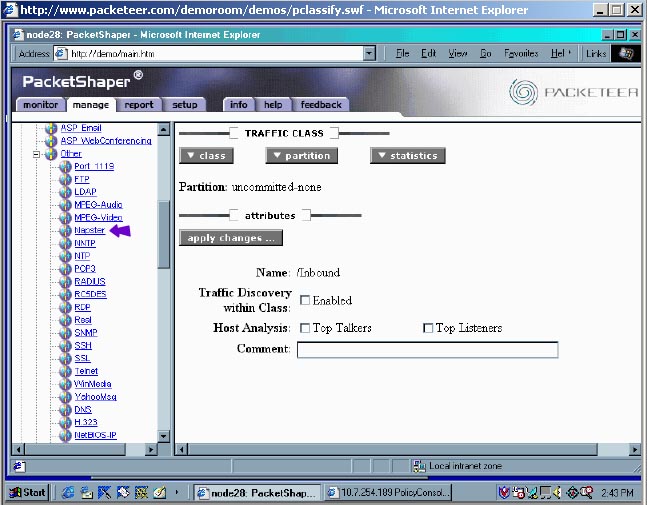647x505 pixels.
Task: Click the tree panel vertical scrollbar thumb
Action: tap(164, 234)
